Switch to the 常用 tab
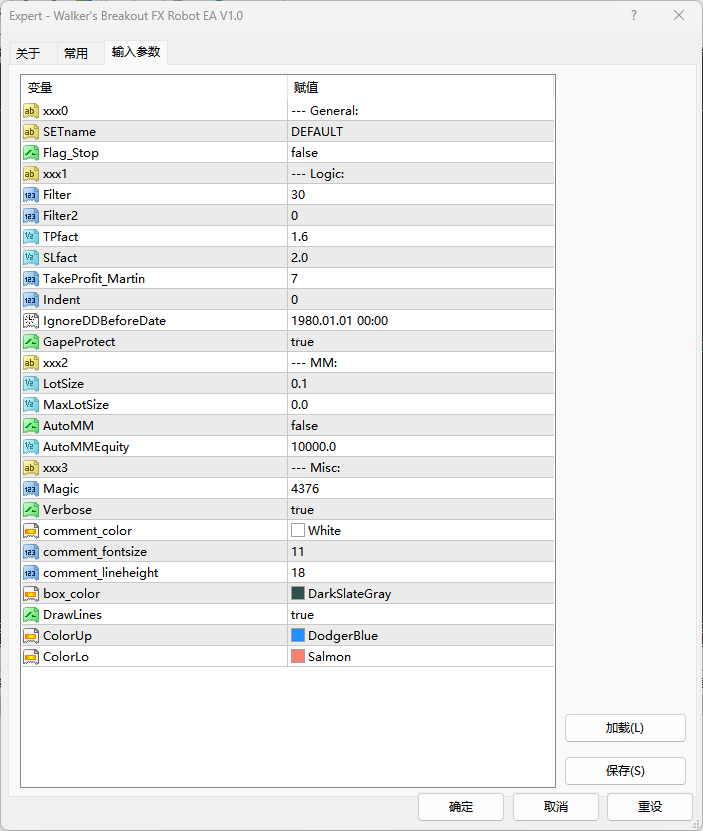This screenshot has width=703, height=831. pyautogui.click(x=76, y=53)
